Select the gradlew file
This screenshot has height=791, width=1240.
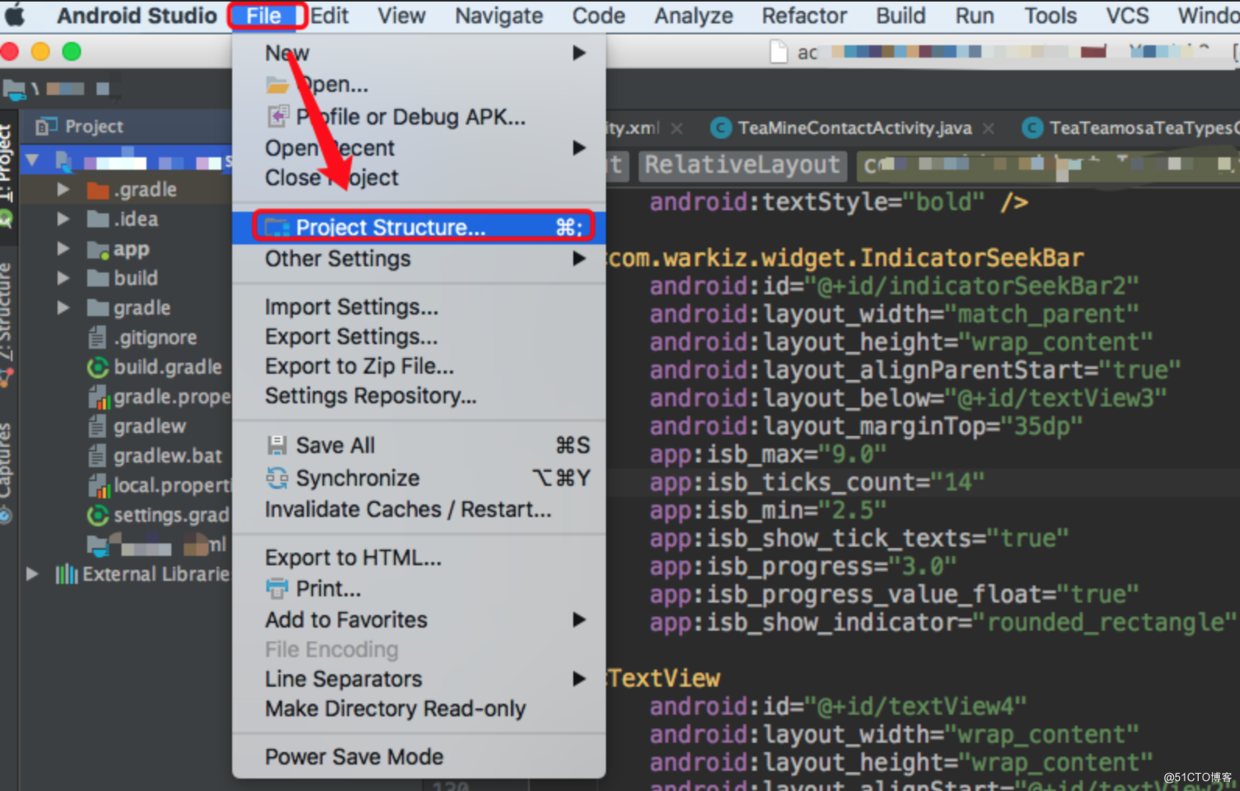(x=149, y=426)
